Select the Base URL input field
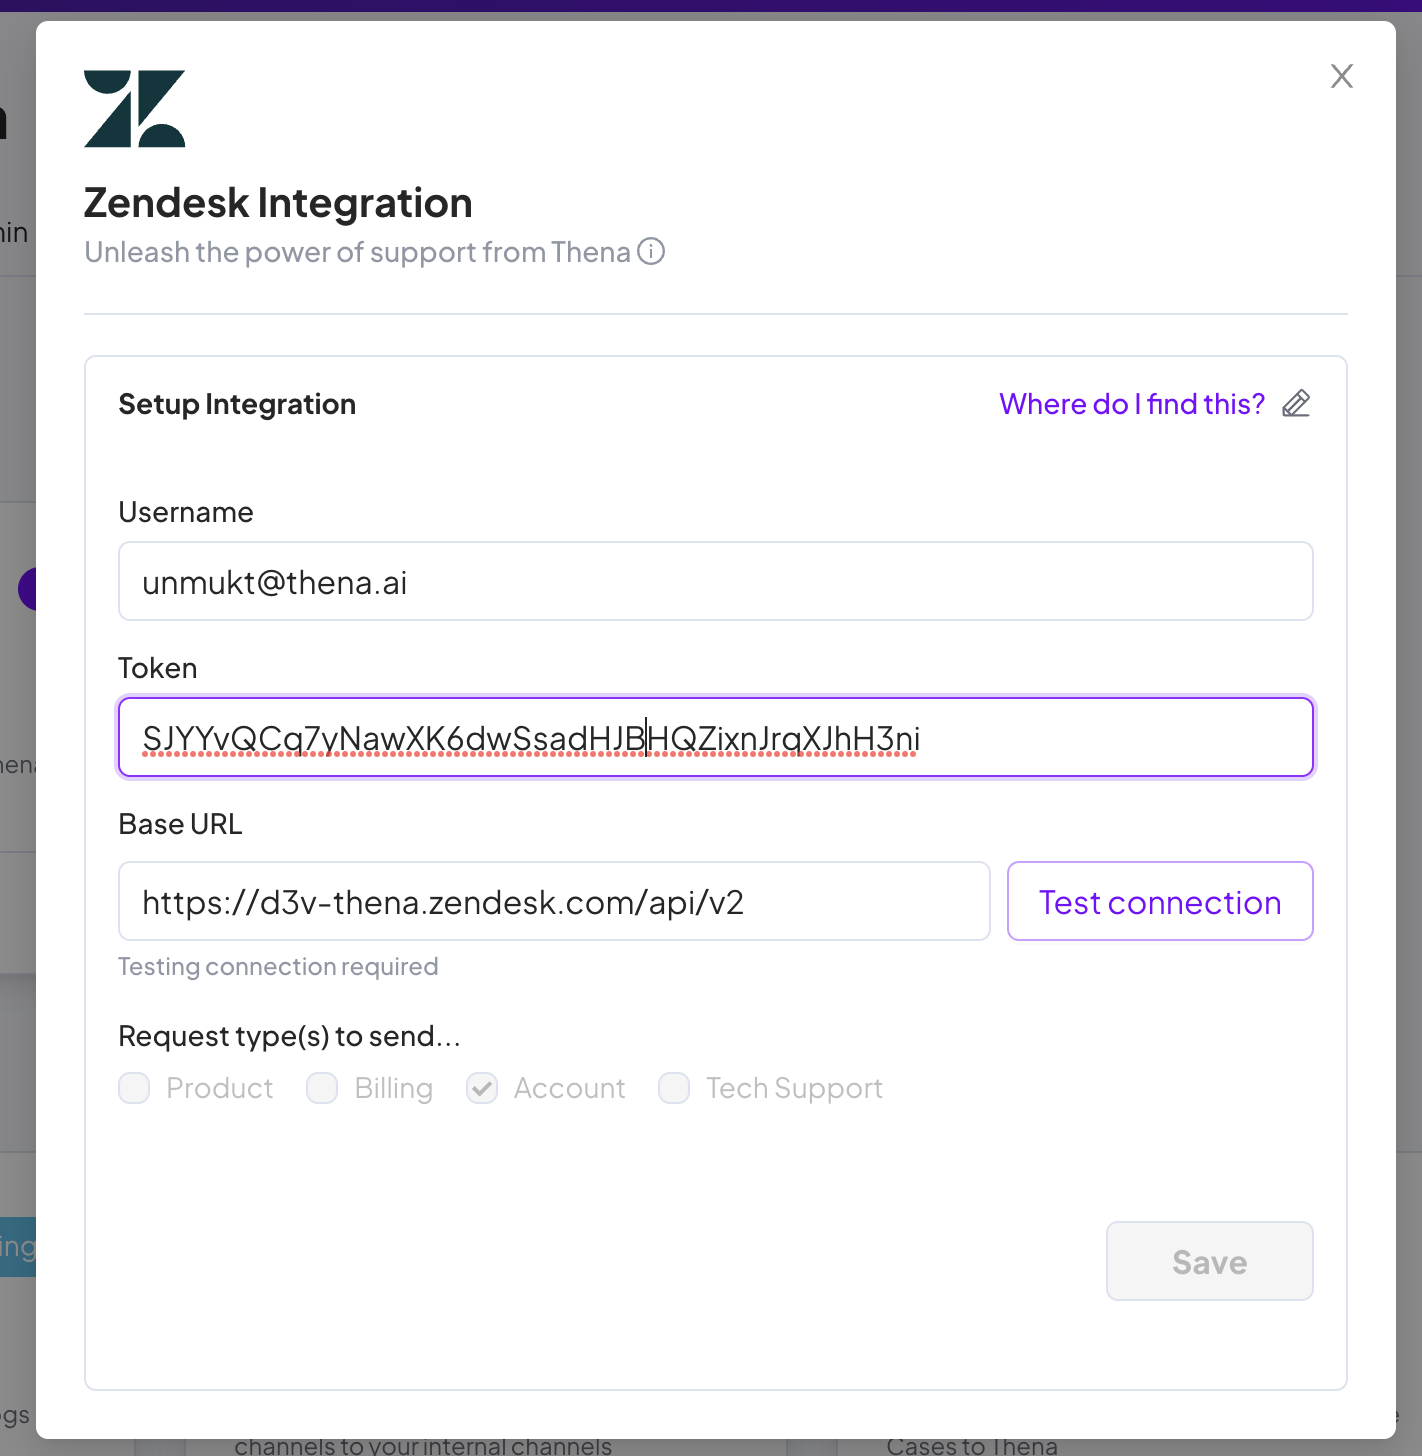This screenshot has width=1422, height=1456. pos(554,901)
